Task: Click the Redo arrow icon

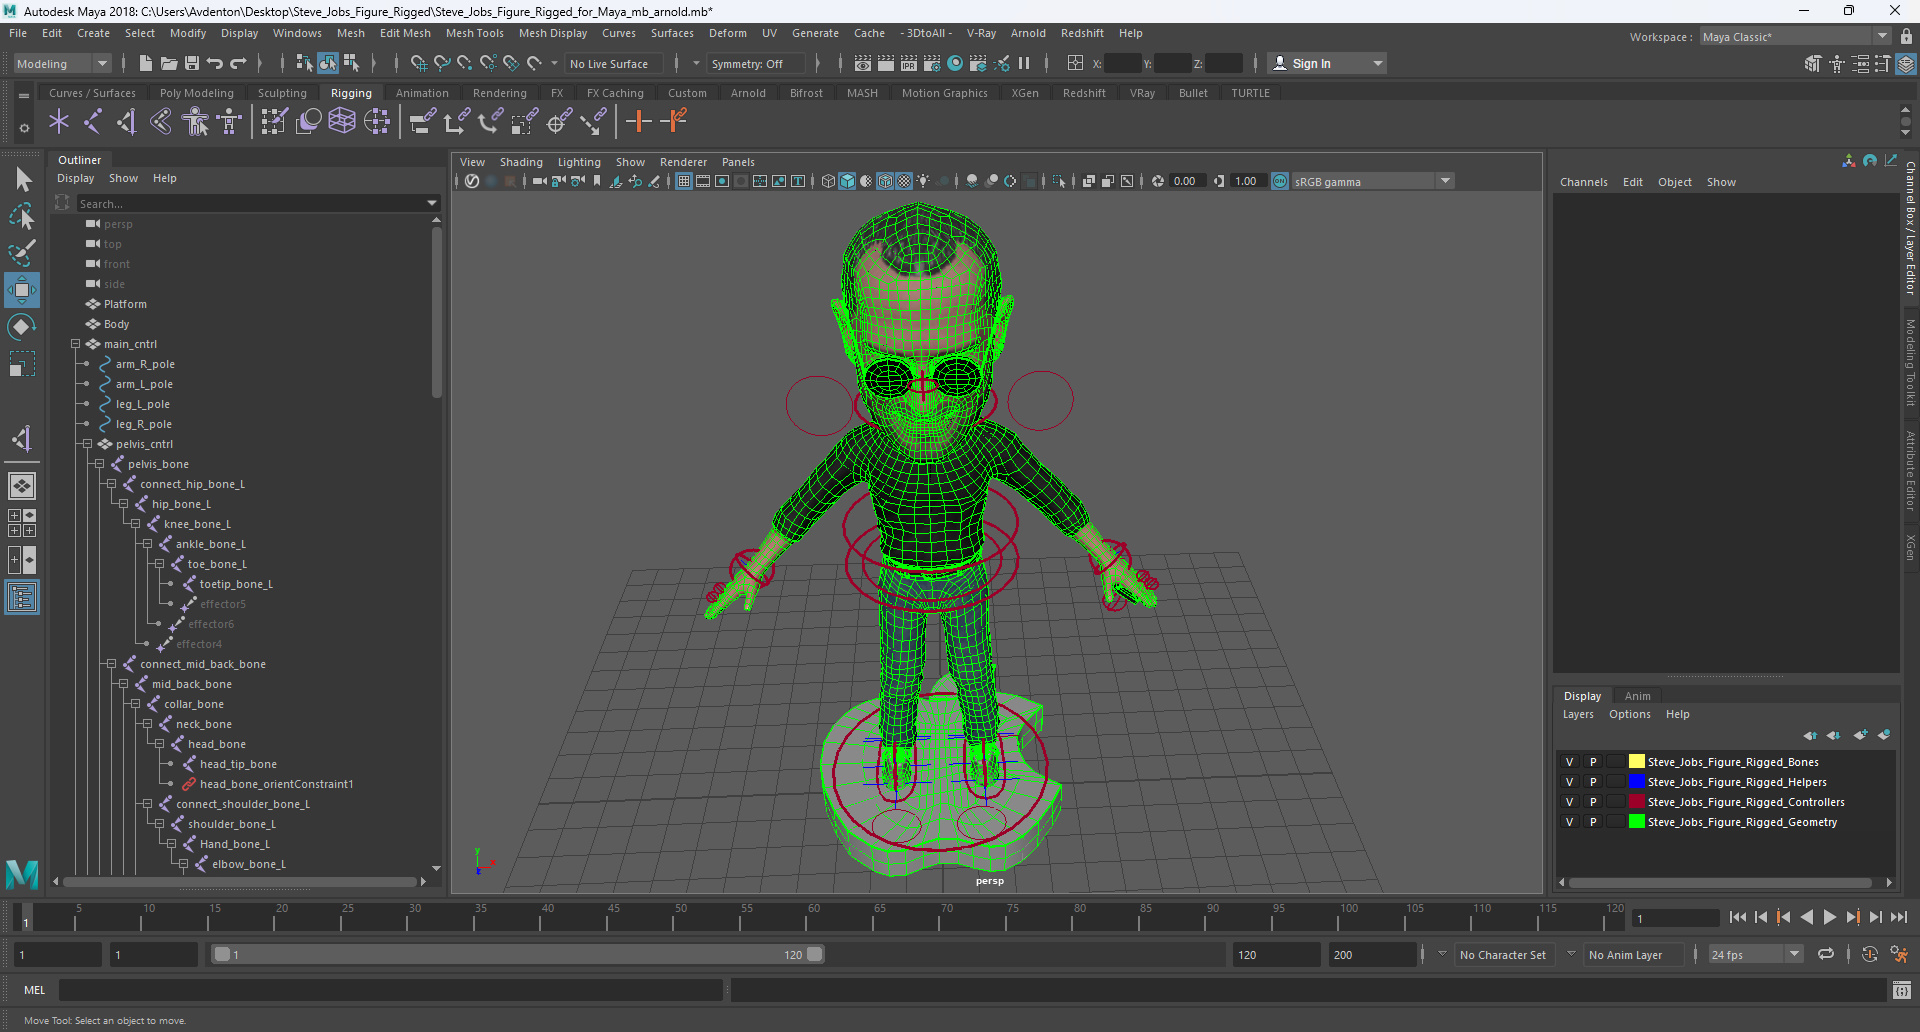Action: click(x=238, y=63)
